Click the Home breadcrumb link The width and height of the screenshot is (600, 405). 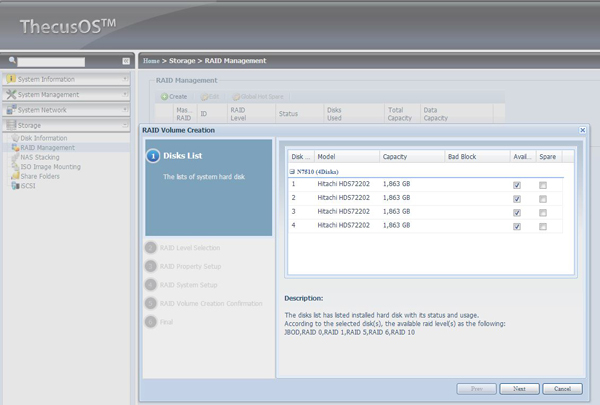(x=152, y=61)
